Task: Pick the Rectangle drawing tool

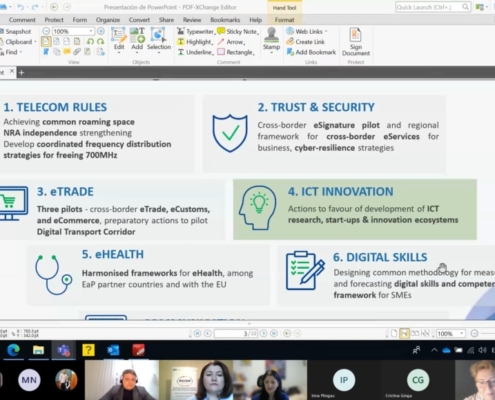Action: 236,52
